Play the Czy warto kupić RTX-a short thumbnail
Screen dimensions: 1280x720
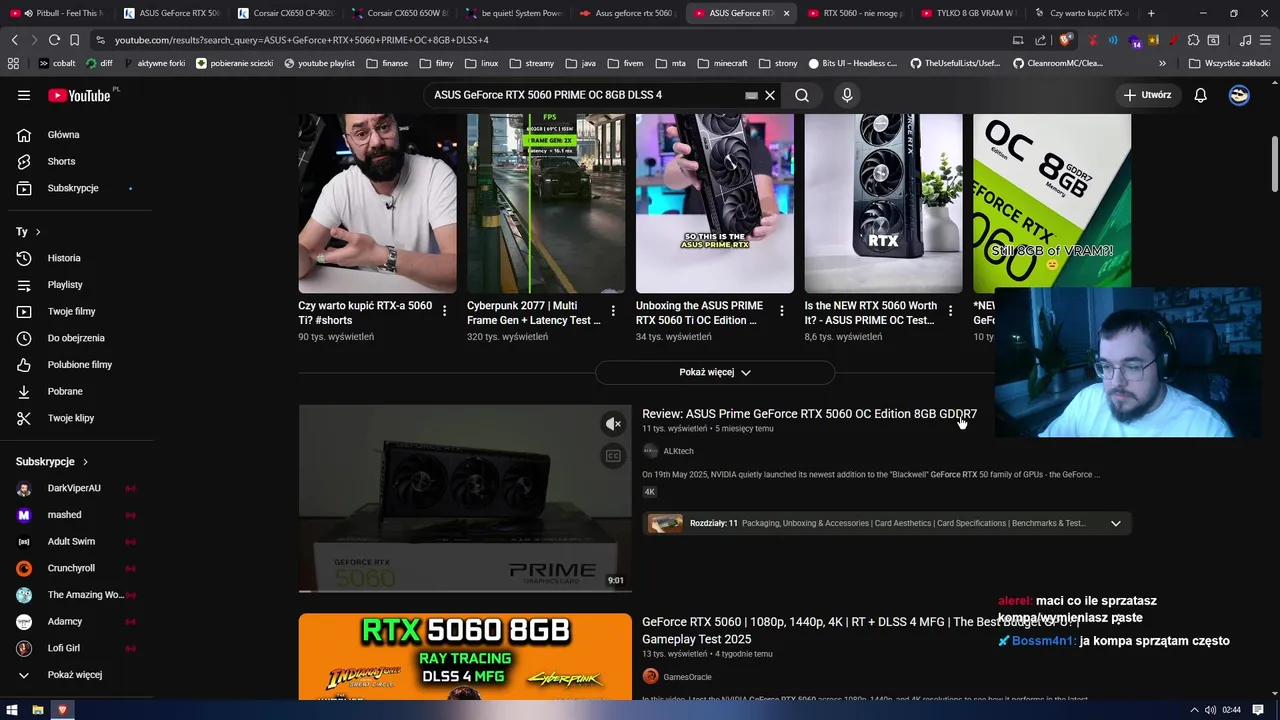coord(377,203)
